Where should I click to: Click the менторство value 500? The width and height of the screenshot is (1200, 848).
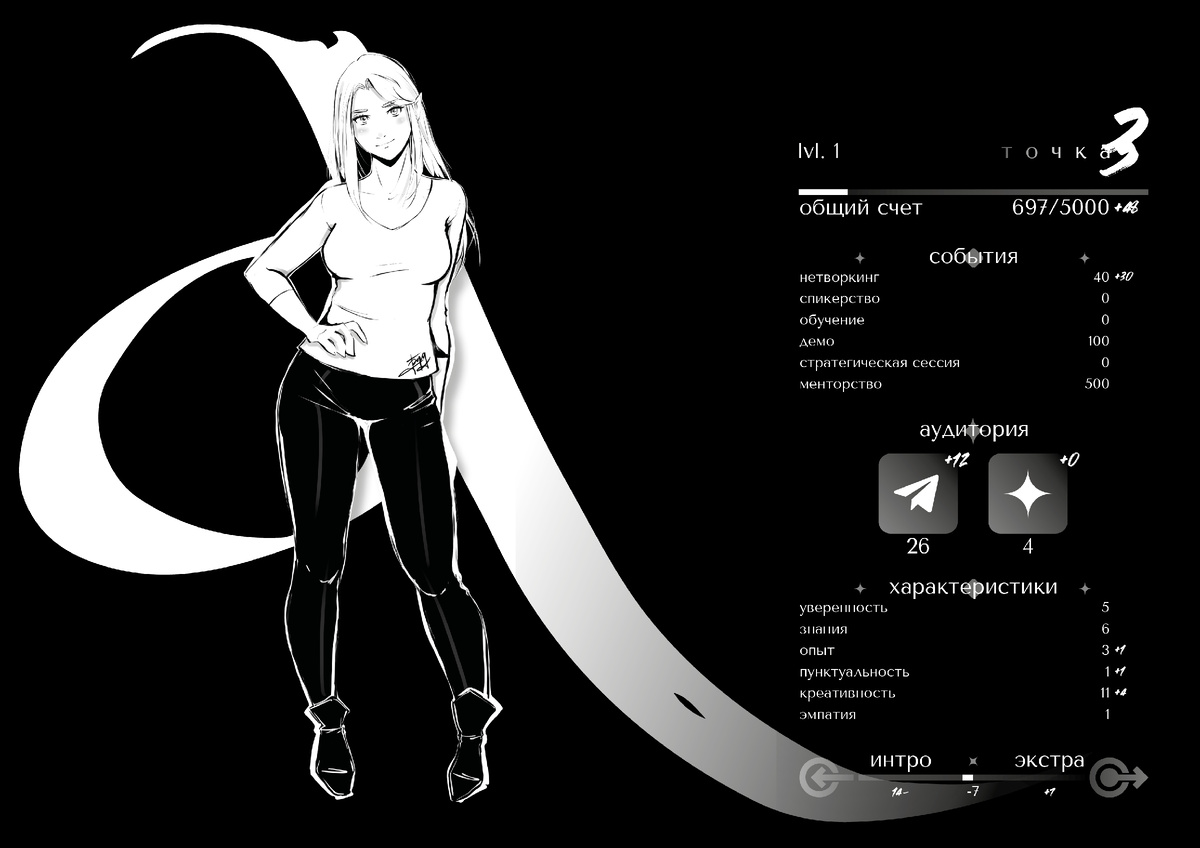pyautogui.click(x=1097, y=384)
